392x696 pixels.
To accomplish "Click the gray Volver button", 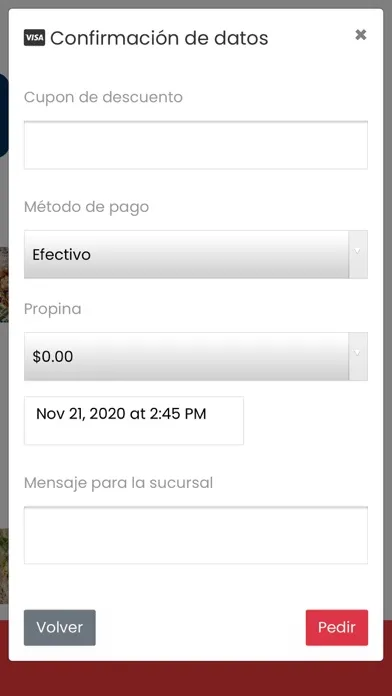I will [x=59, y=628].
